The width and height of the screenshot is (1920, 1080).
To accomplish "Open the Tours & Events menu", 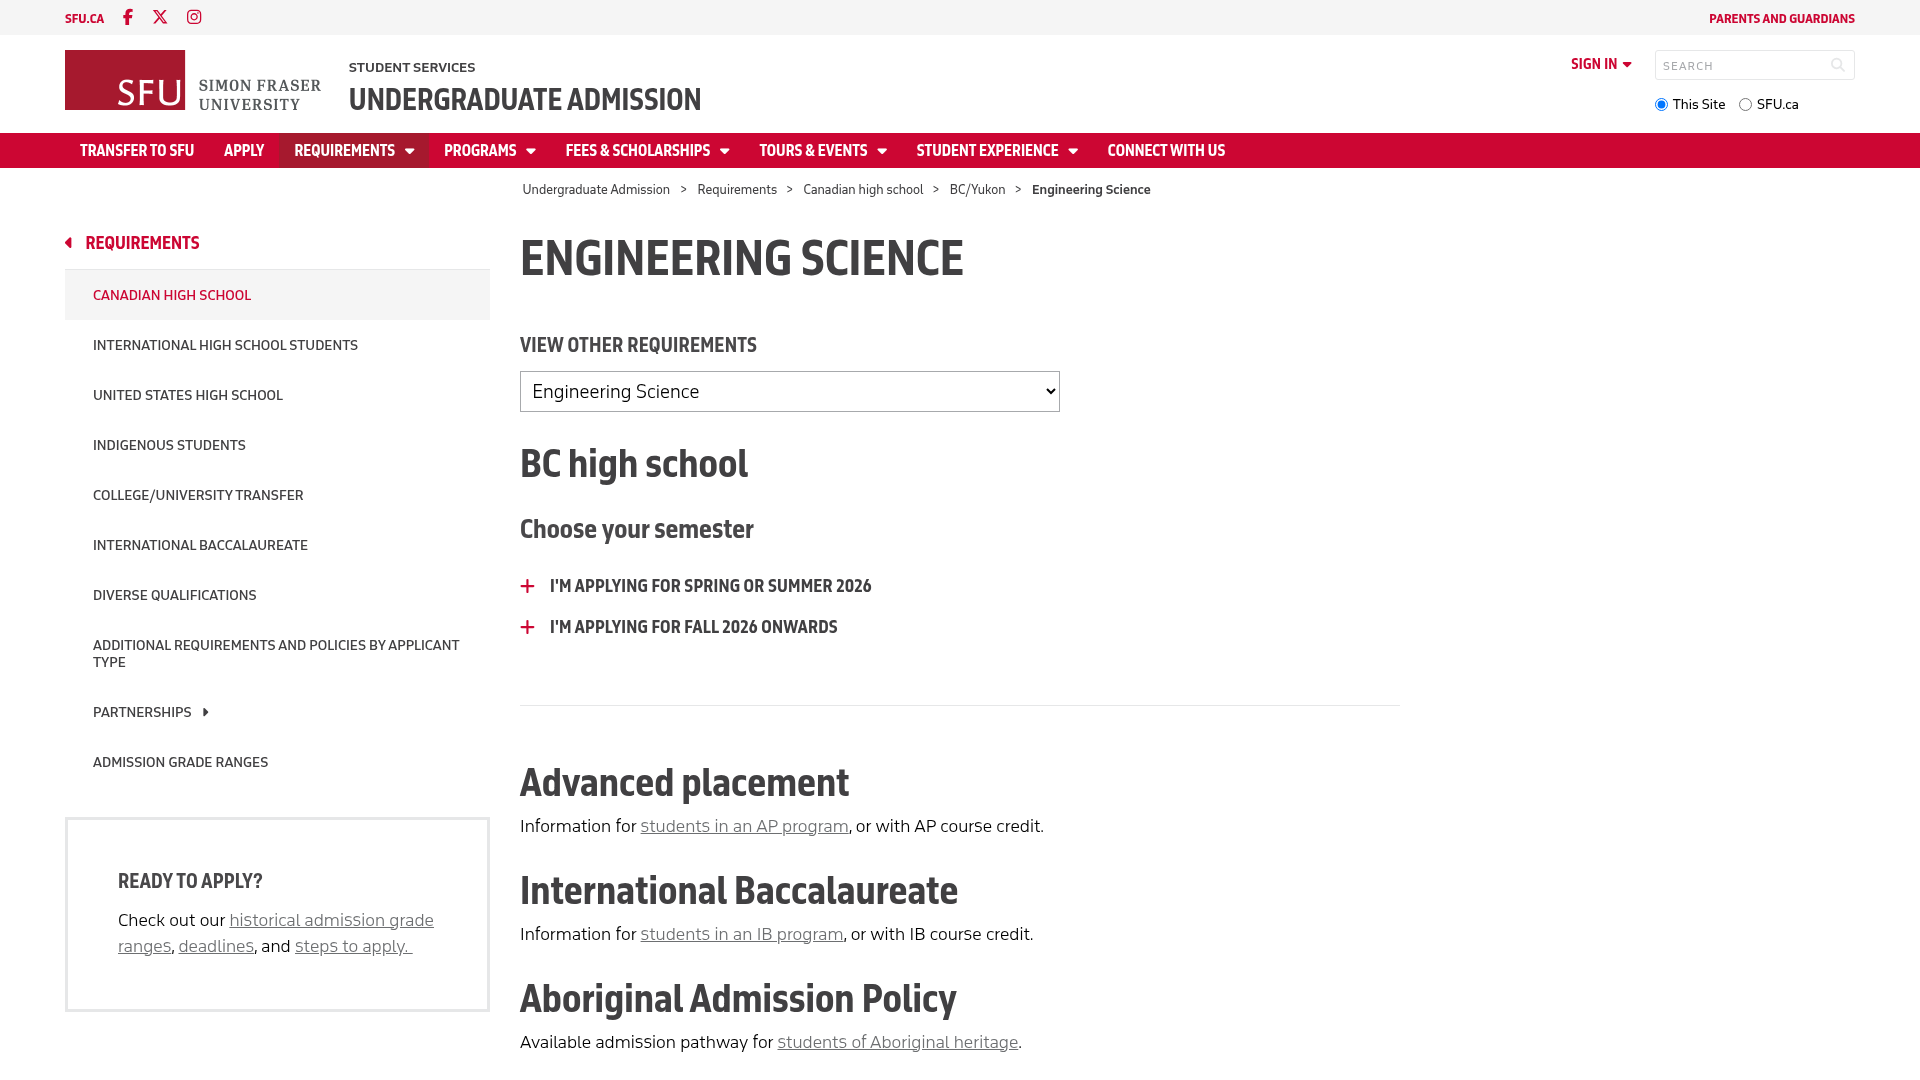I will 823,150.
